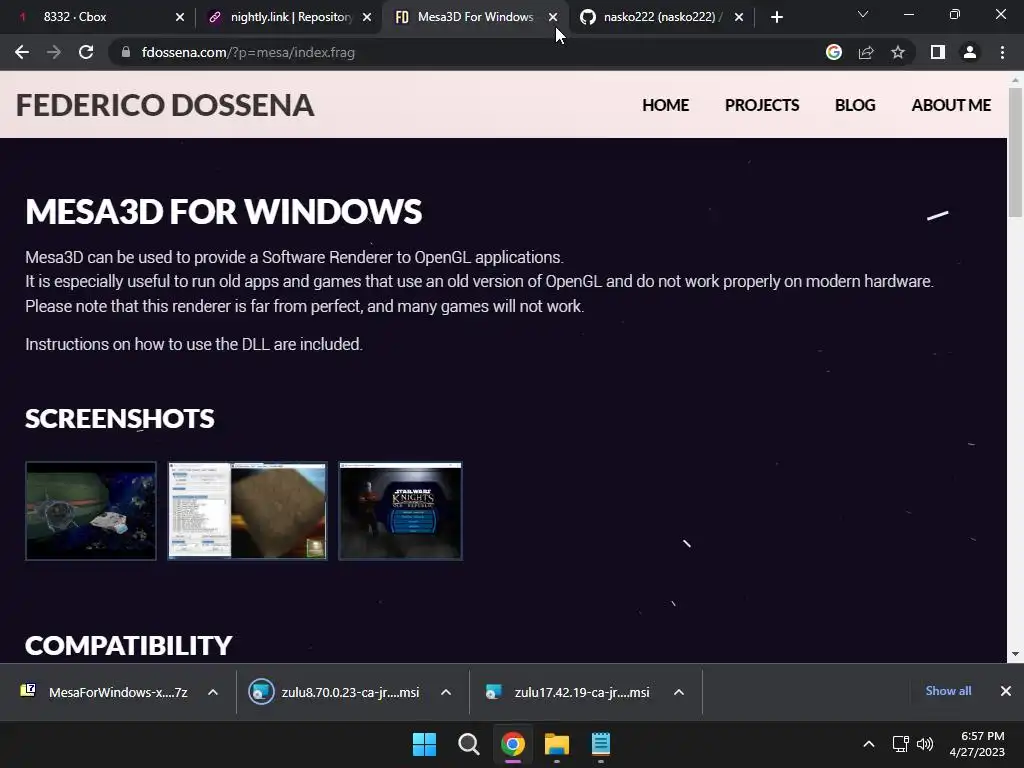Screen dimensions: 1024x768
Task: Open the tab search dropdown arrow
Action: (863, 14)
